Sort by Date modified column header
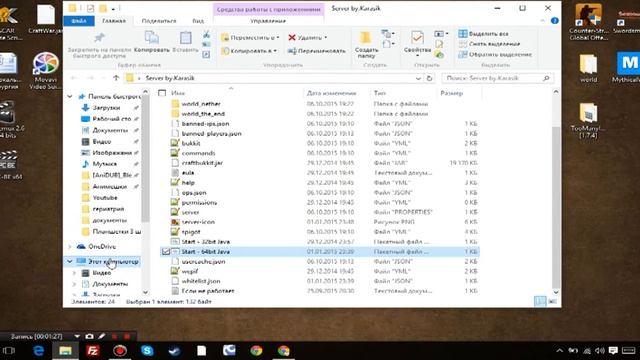640x360 pixels. pyautogui.click(x=331, y=93)
